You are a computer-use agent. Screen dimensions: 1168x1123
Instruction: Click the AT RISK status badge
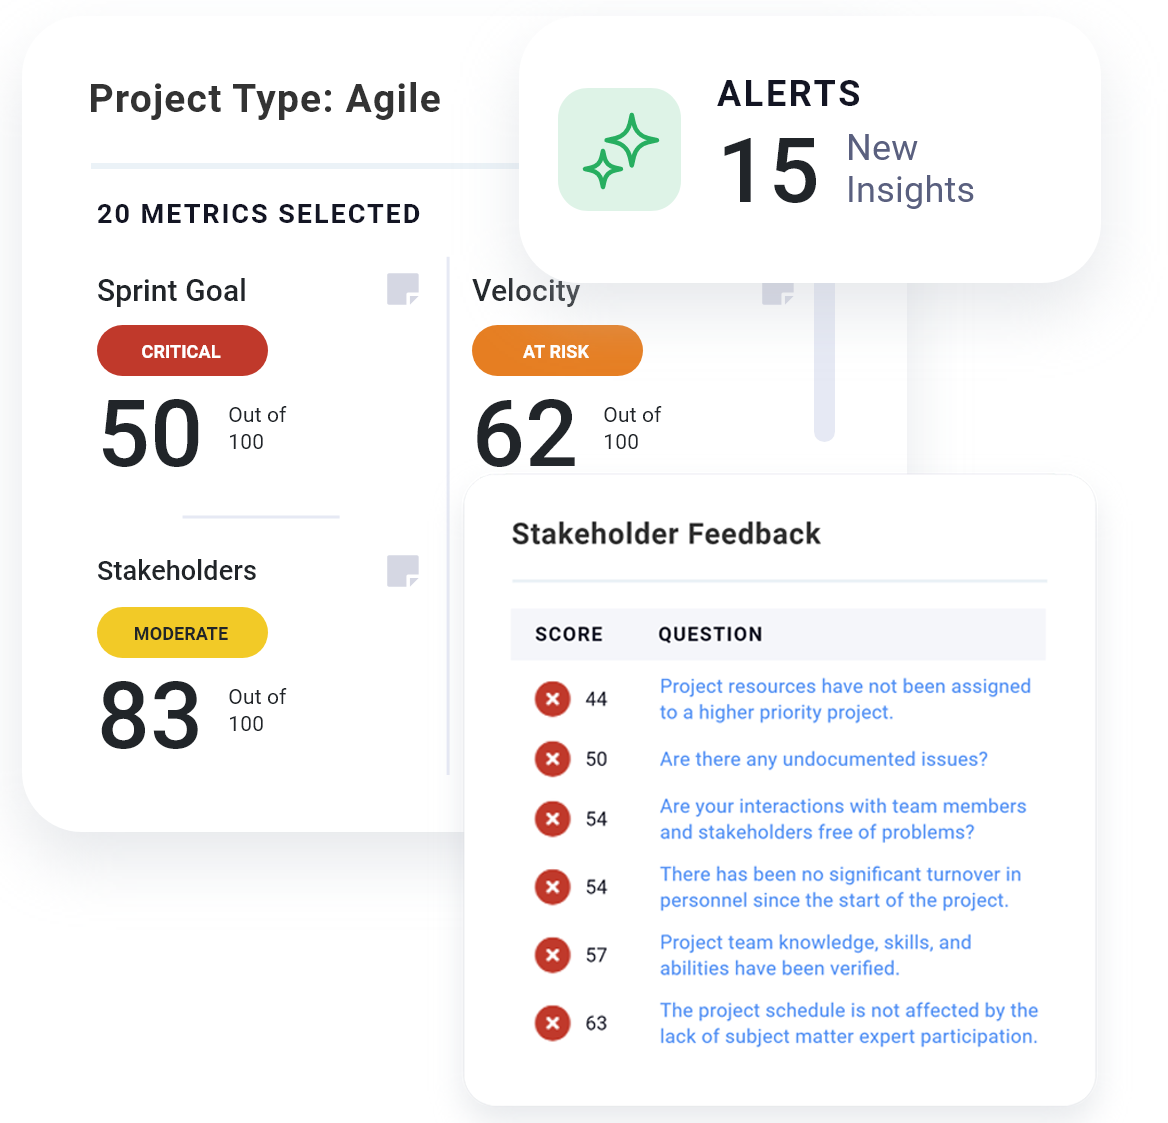click(556, 351)
